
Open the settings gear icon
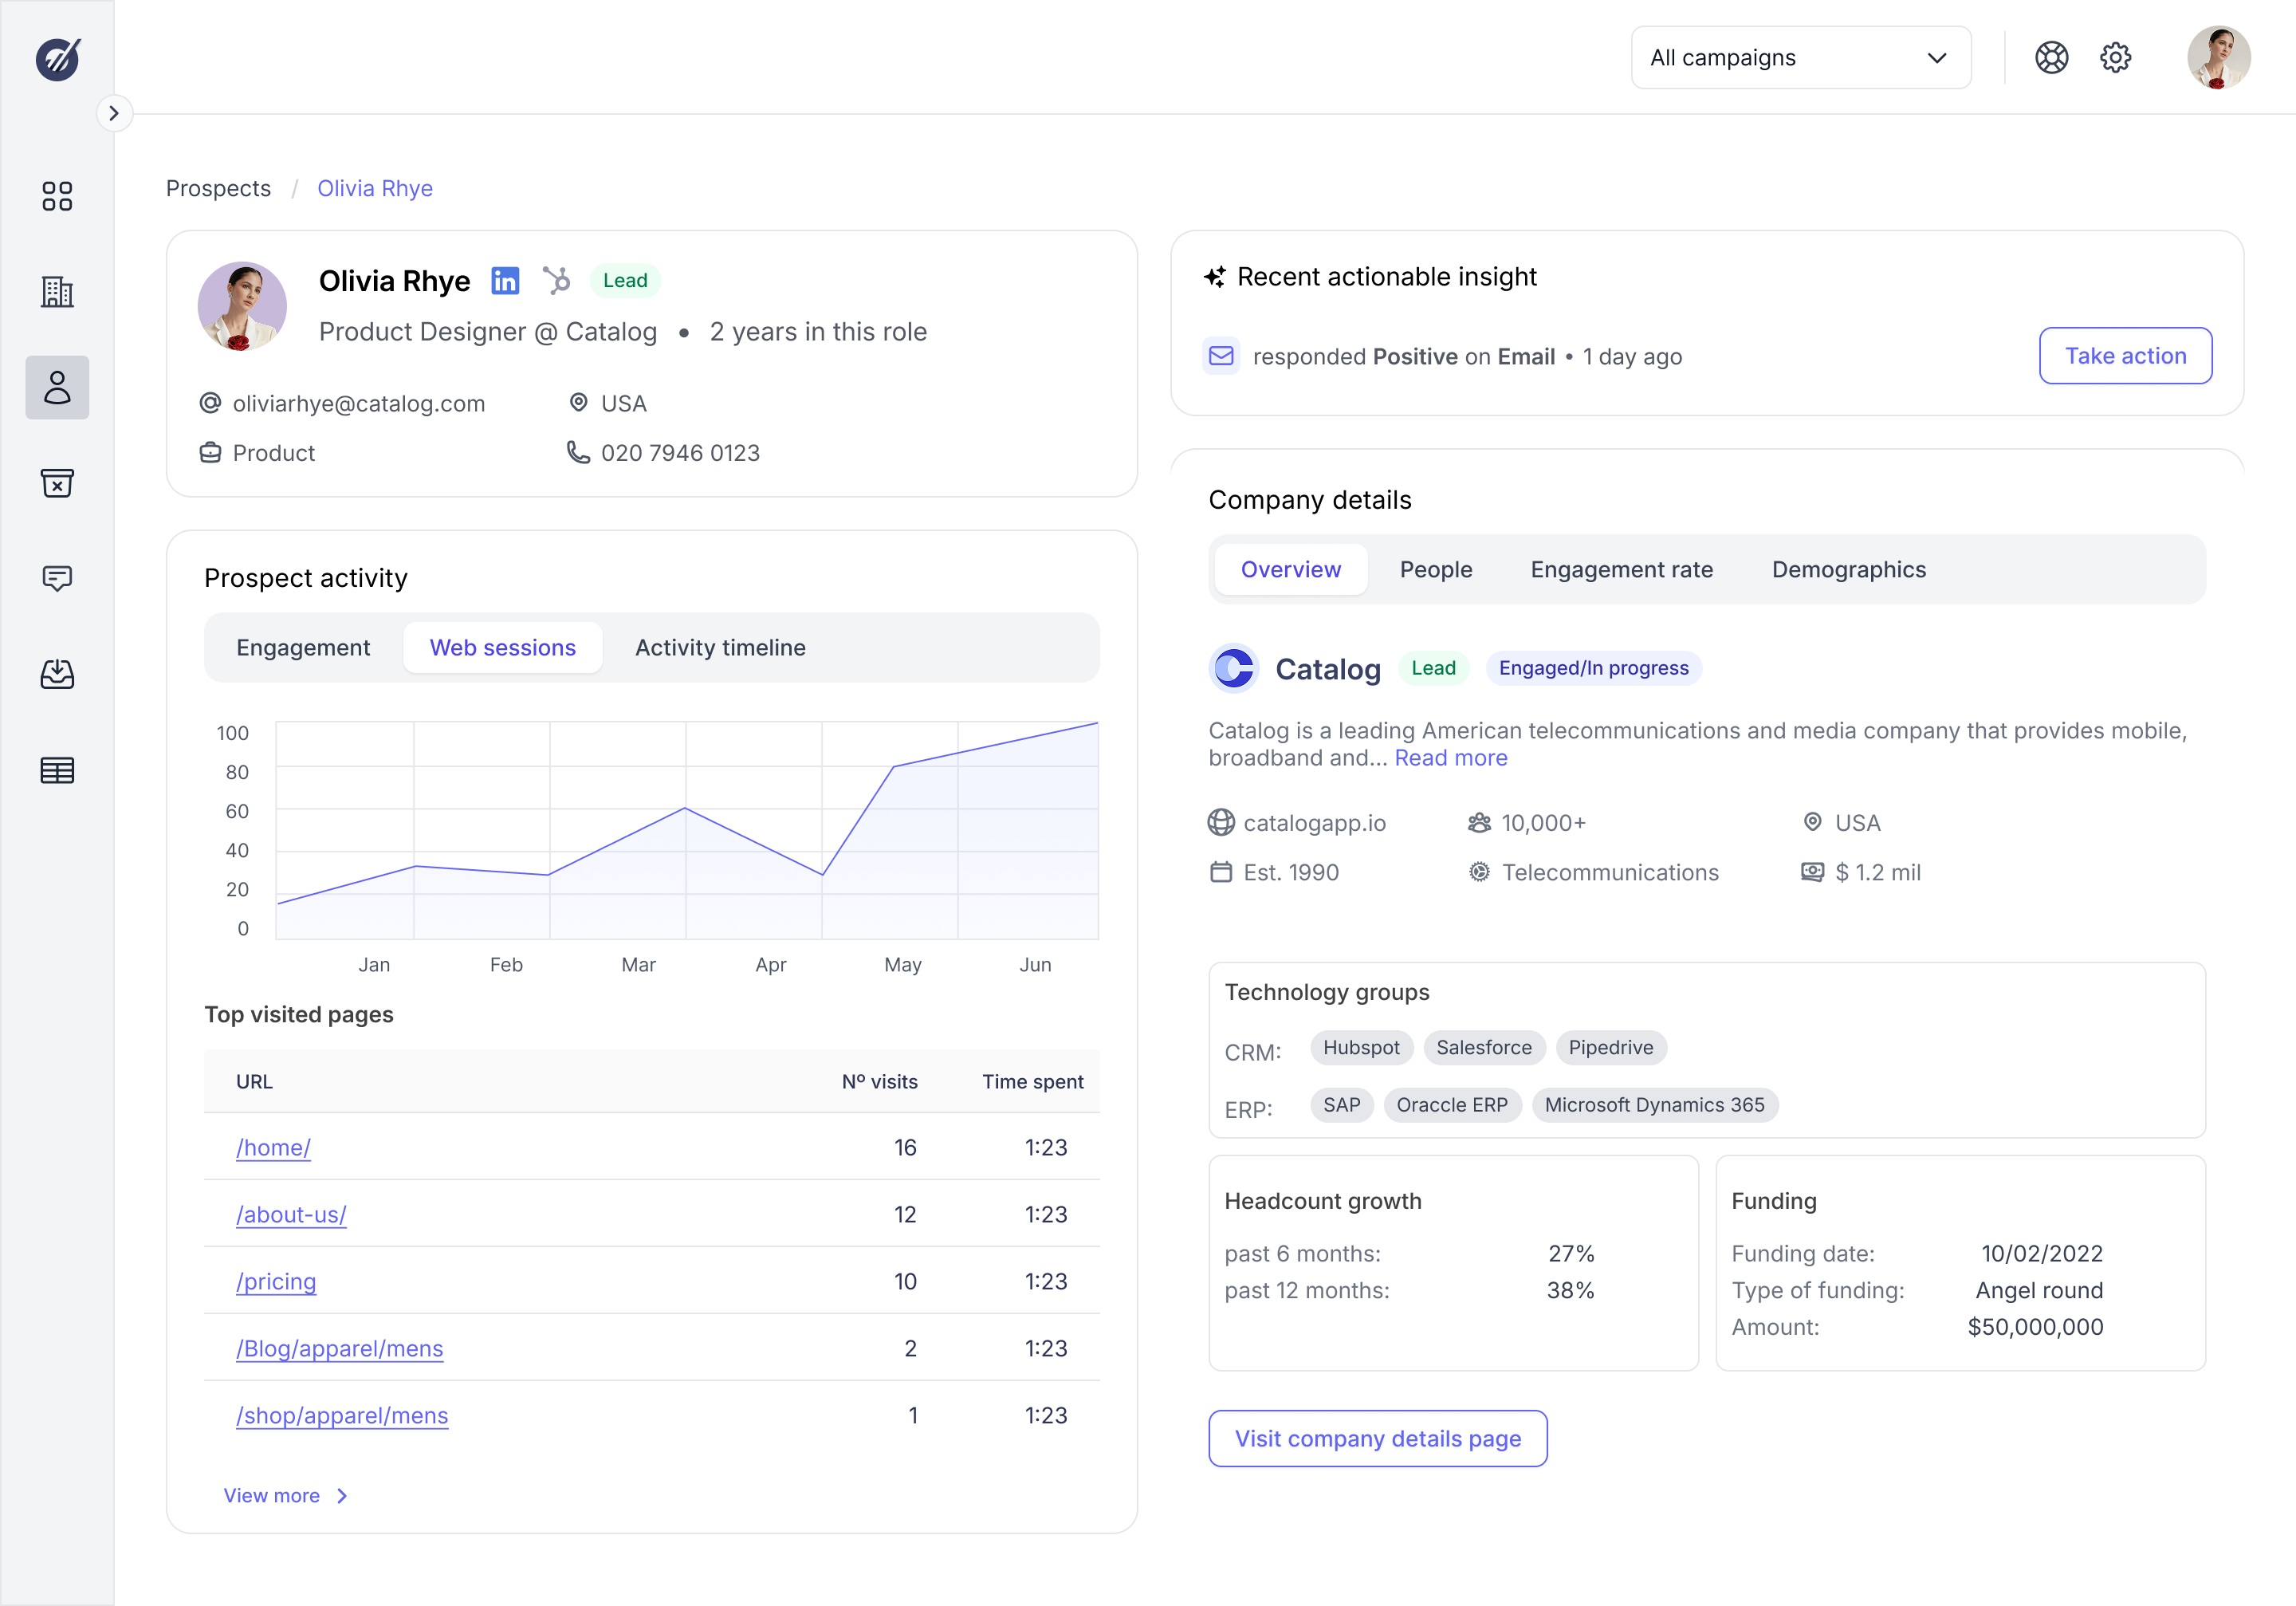pyautogui.click(x=2115, y=58)
